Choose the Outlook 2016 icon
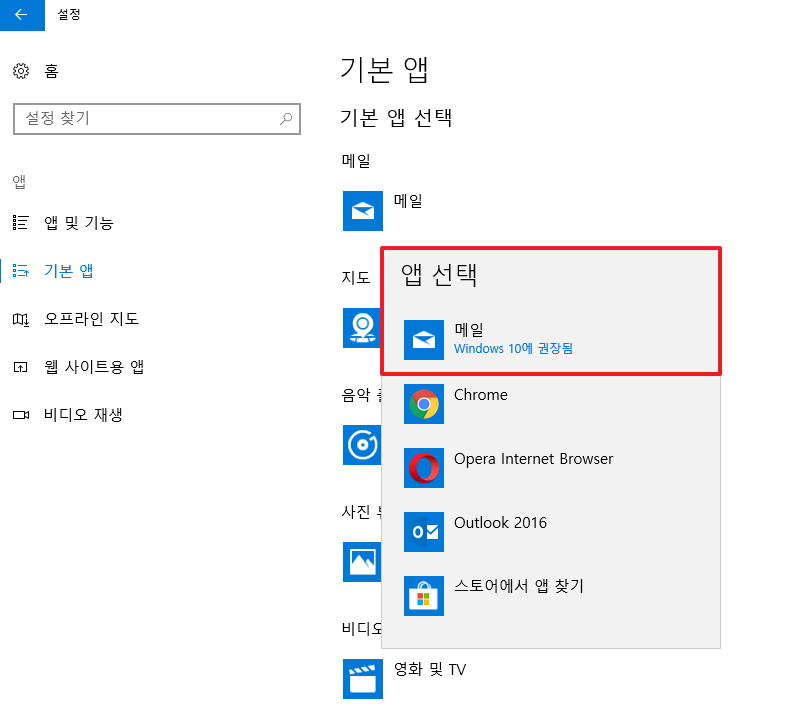Screen dimensions: 788x720 424,532
